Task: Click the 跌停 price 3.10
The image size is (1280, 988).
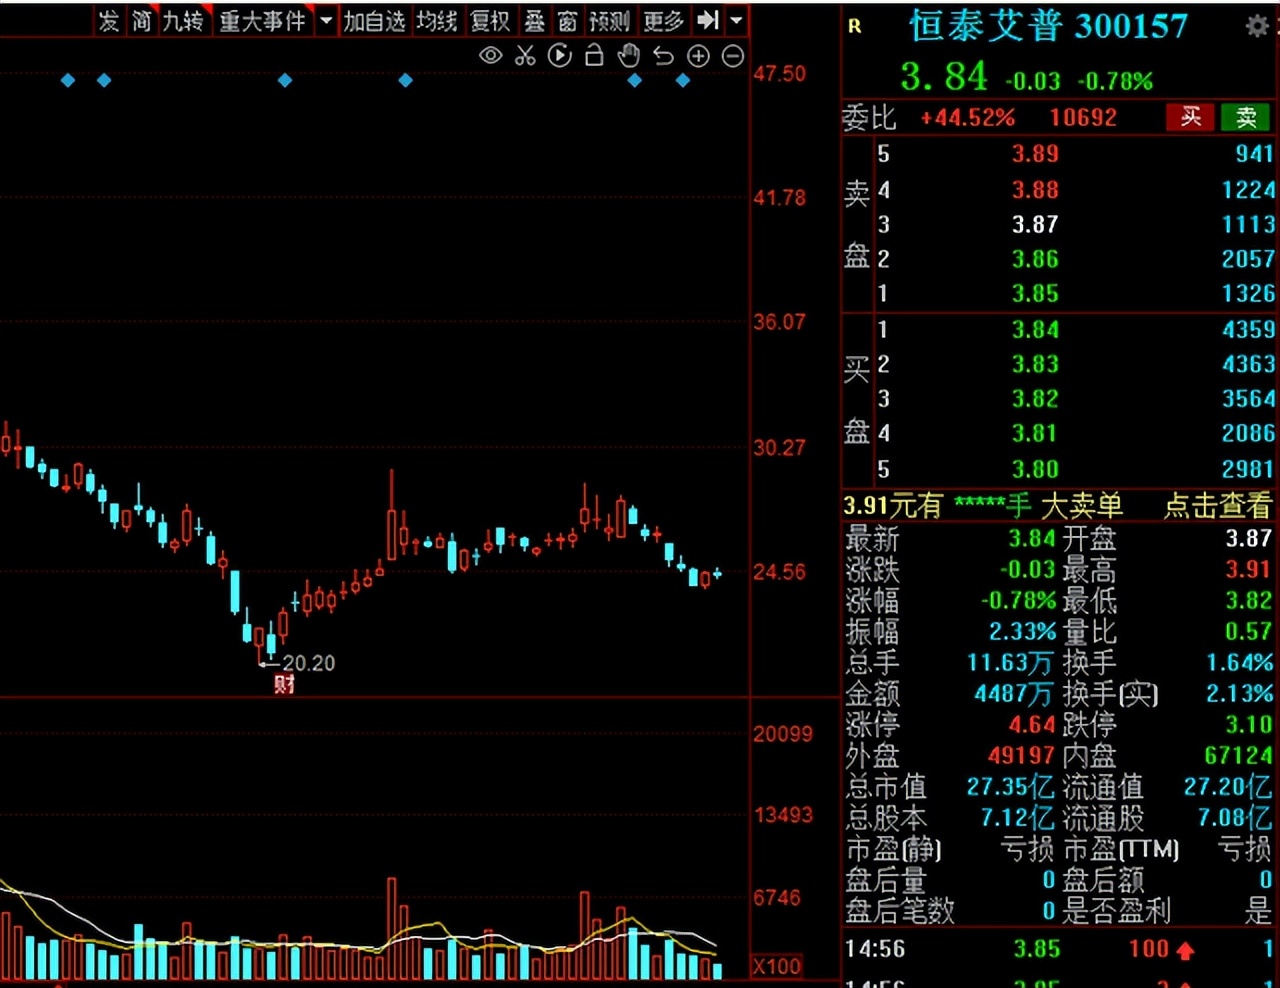Action: pos(1249,724)
